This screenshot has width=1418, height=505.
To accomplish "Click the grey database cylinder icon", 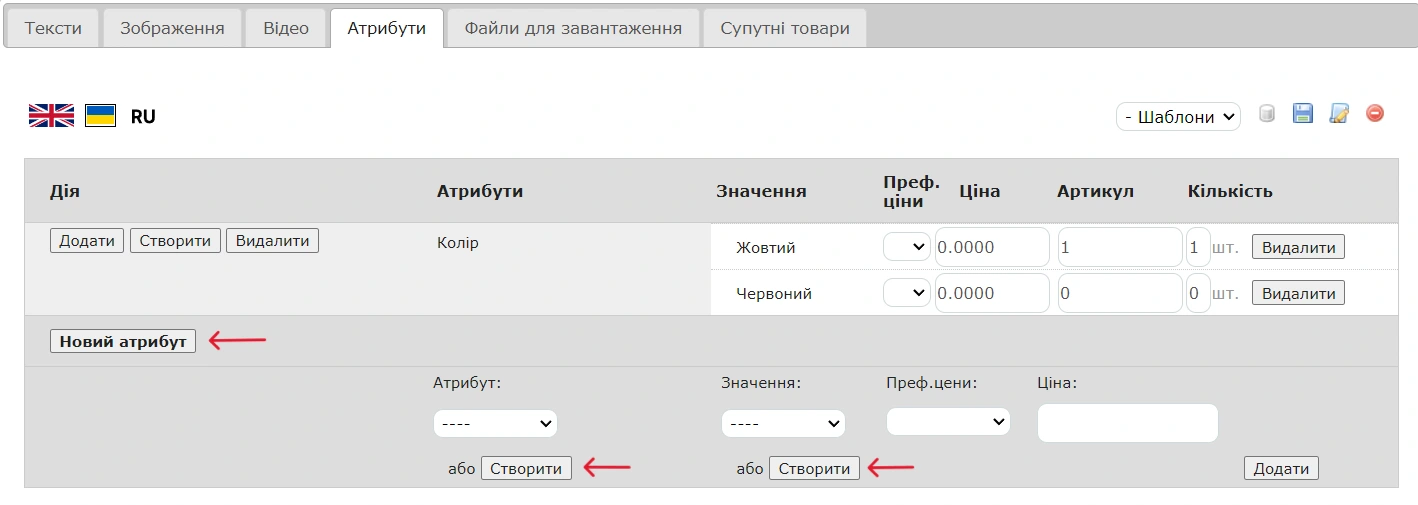I will [x=1267, y=114].
